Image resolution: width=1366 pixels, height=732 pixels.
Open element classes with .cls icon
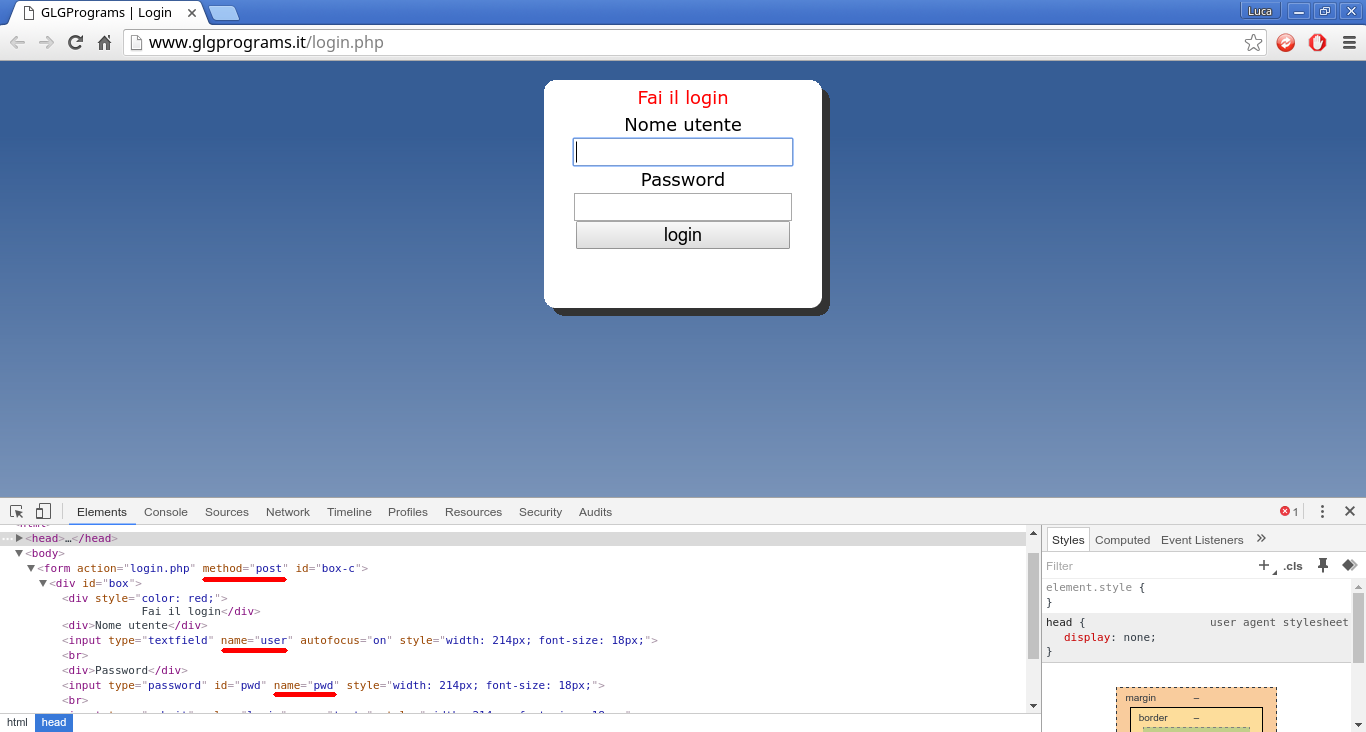1294,565
